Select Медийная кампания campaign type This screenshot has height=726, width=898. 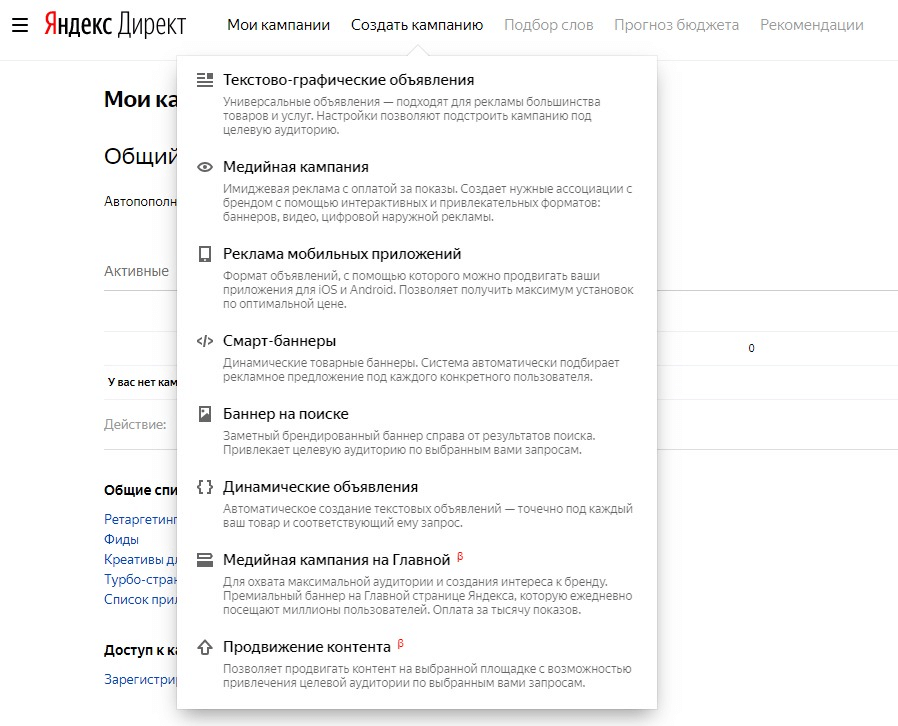[x=296, y=167]
